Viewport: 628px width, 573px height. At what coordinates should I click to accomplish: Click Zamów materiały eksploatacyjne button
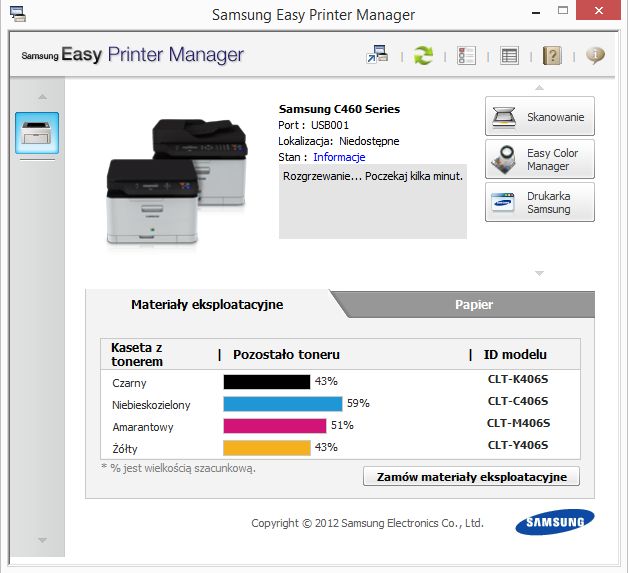tap(471, 476)
